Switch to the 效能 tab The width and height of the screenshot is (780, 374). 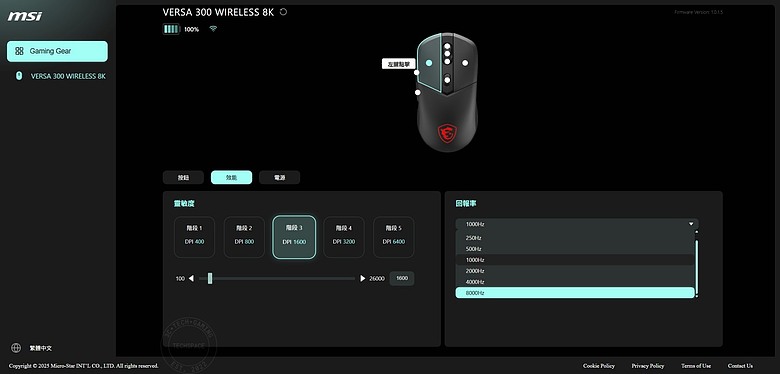pos(231,178)
